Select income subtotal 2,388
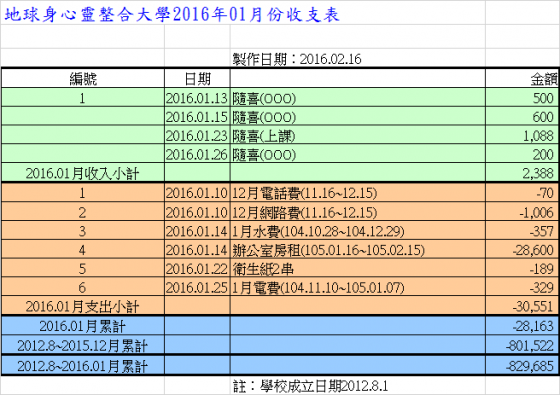 click(x=522, y=173)
